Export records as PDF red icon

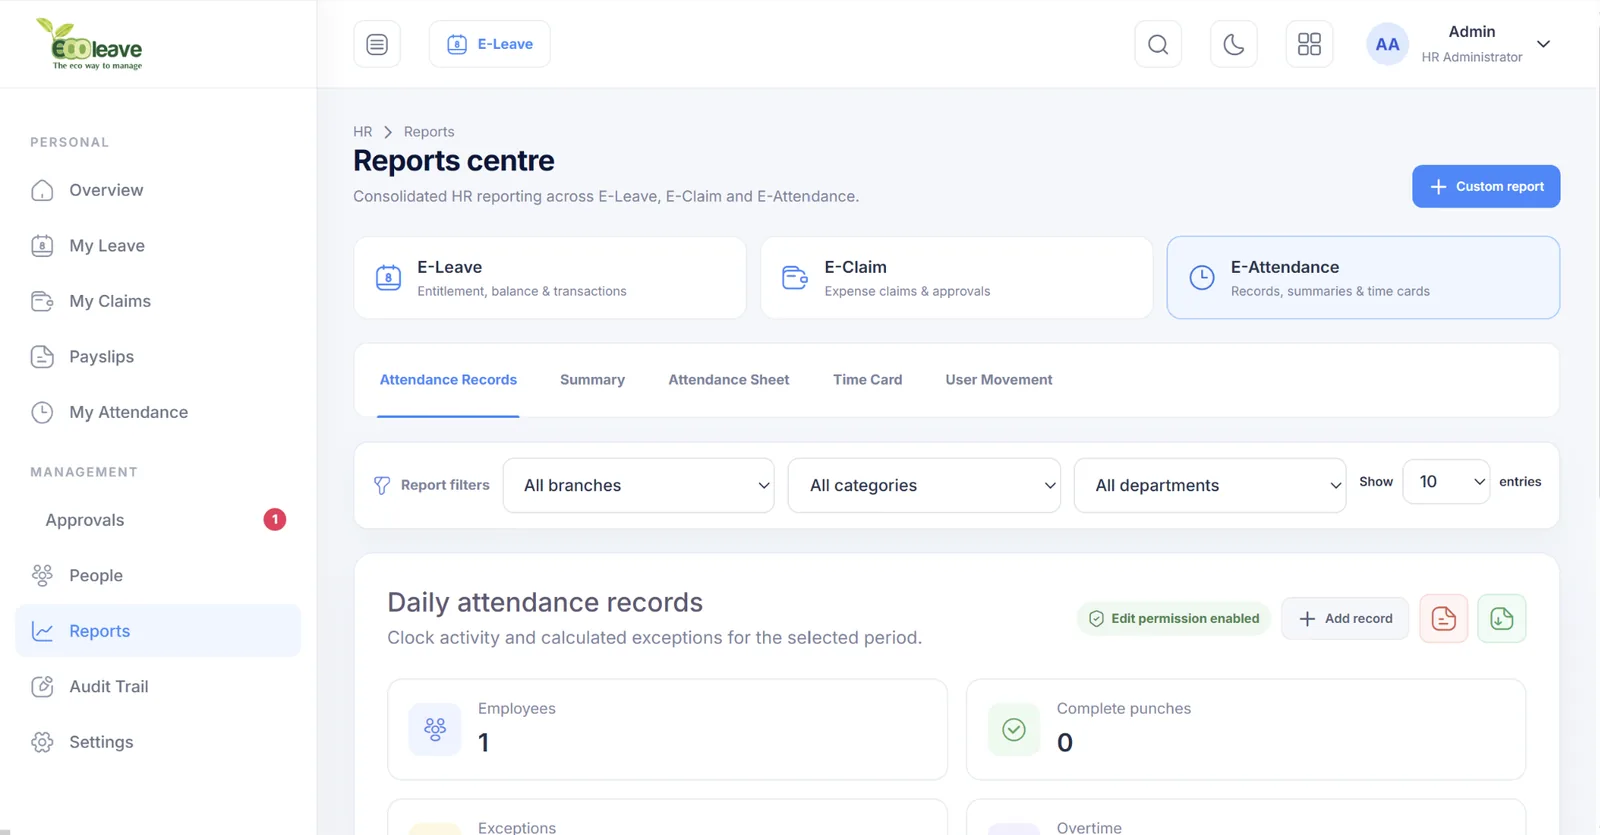[x=1444, y=619]
